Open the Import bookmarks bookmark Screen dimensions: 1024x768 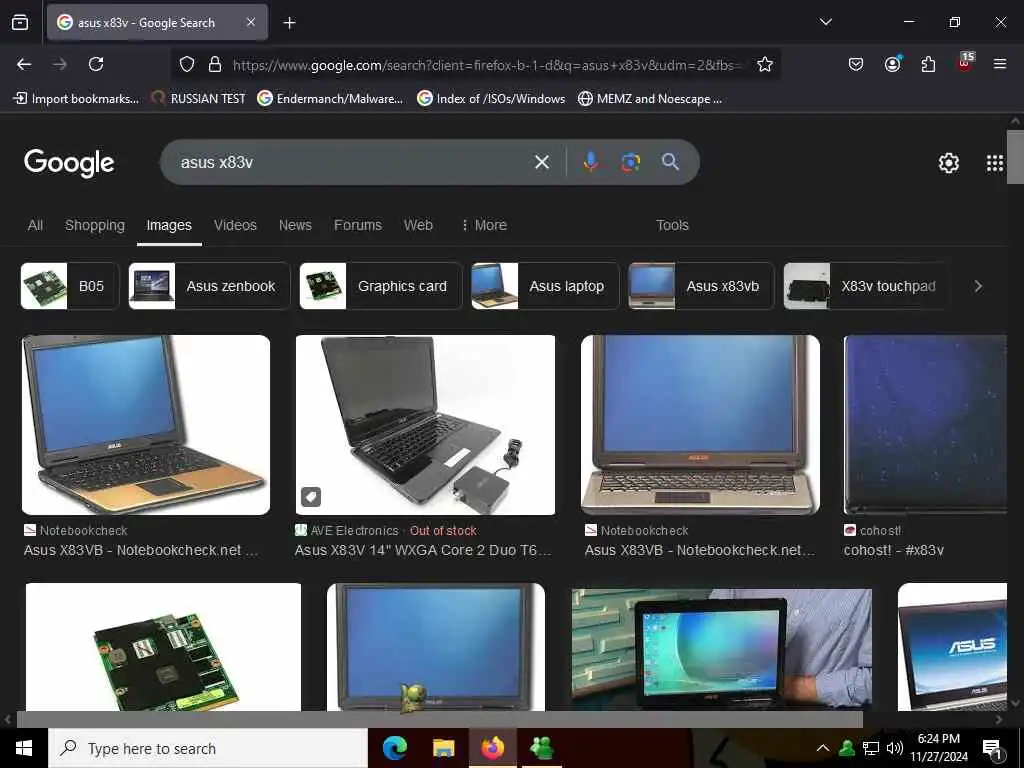[76, 99]
